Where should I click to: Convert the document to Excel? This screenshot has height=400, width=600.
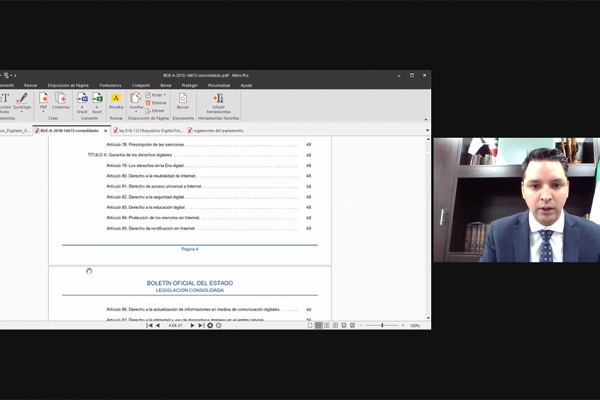(97, 103)
